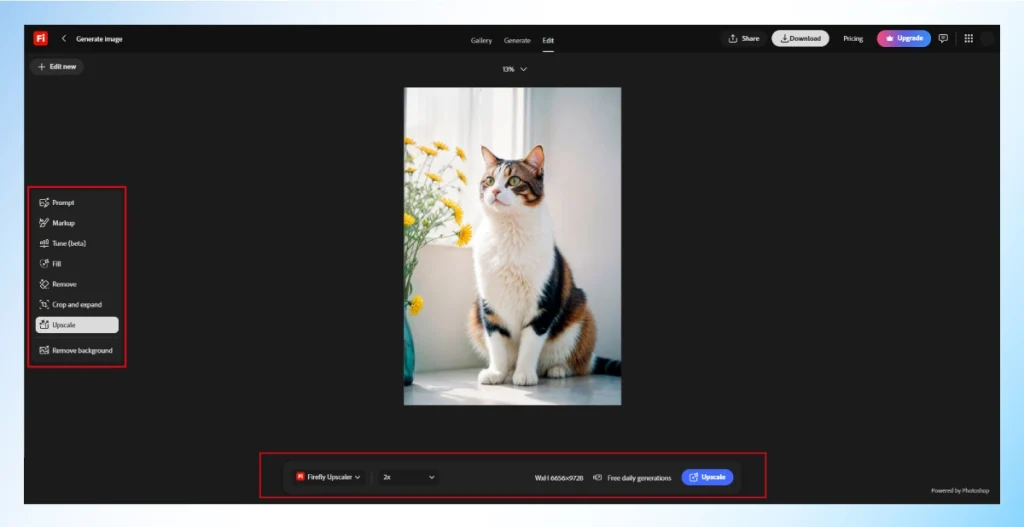Open the Gallery tab

coord(481,40)
